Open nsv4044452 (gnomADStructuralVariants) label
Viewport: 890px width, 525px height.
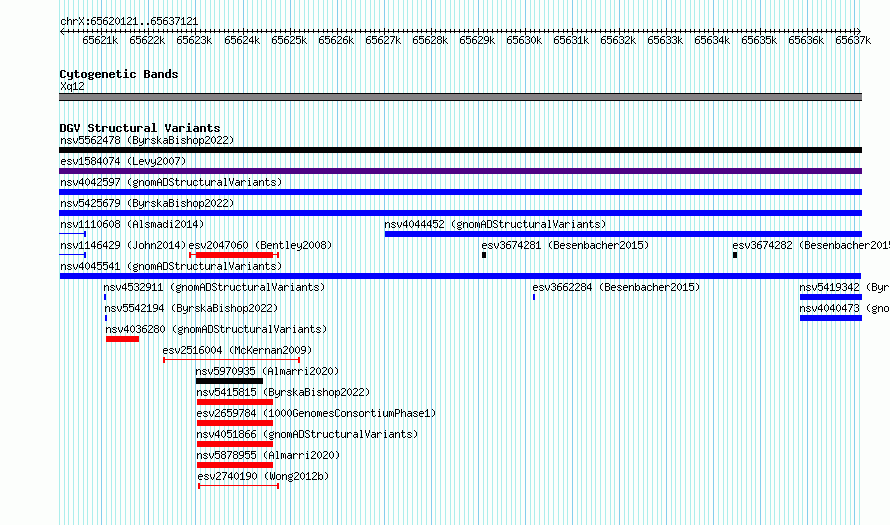[x=495, y=224]
